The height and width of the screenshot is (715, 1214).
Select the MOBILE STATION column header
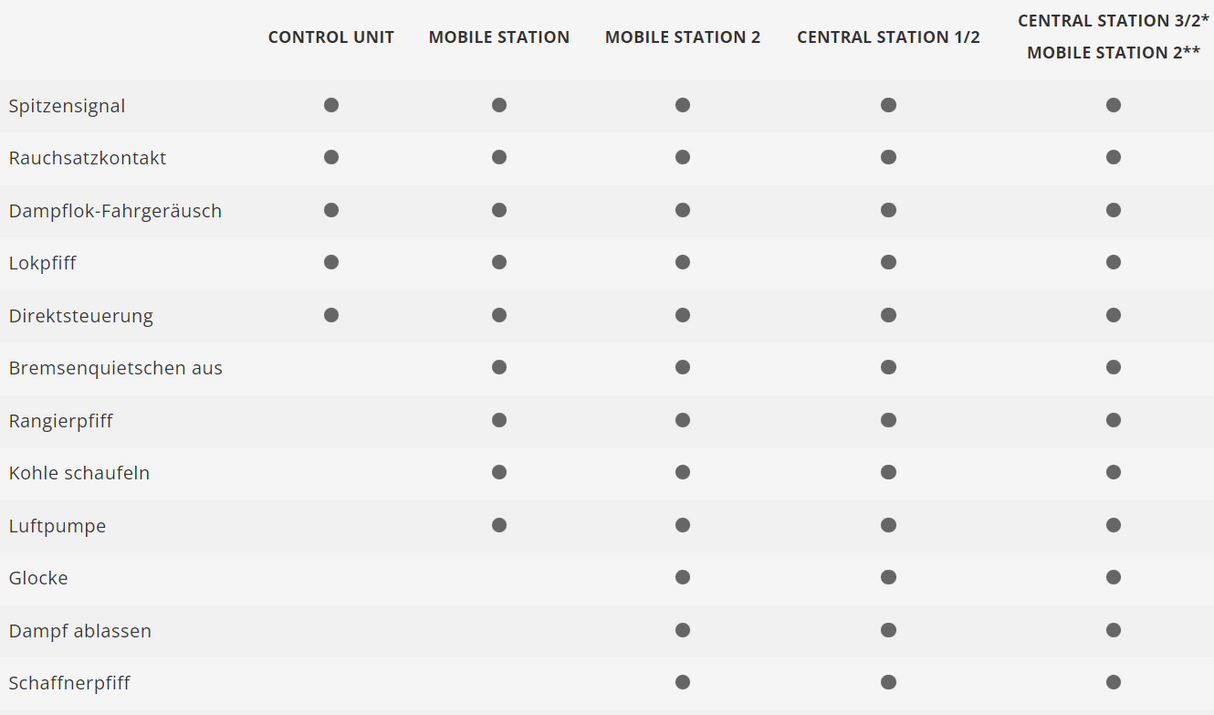(499, 37)
